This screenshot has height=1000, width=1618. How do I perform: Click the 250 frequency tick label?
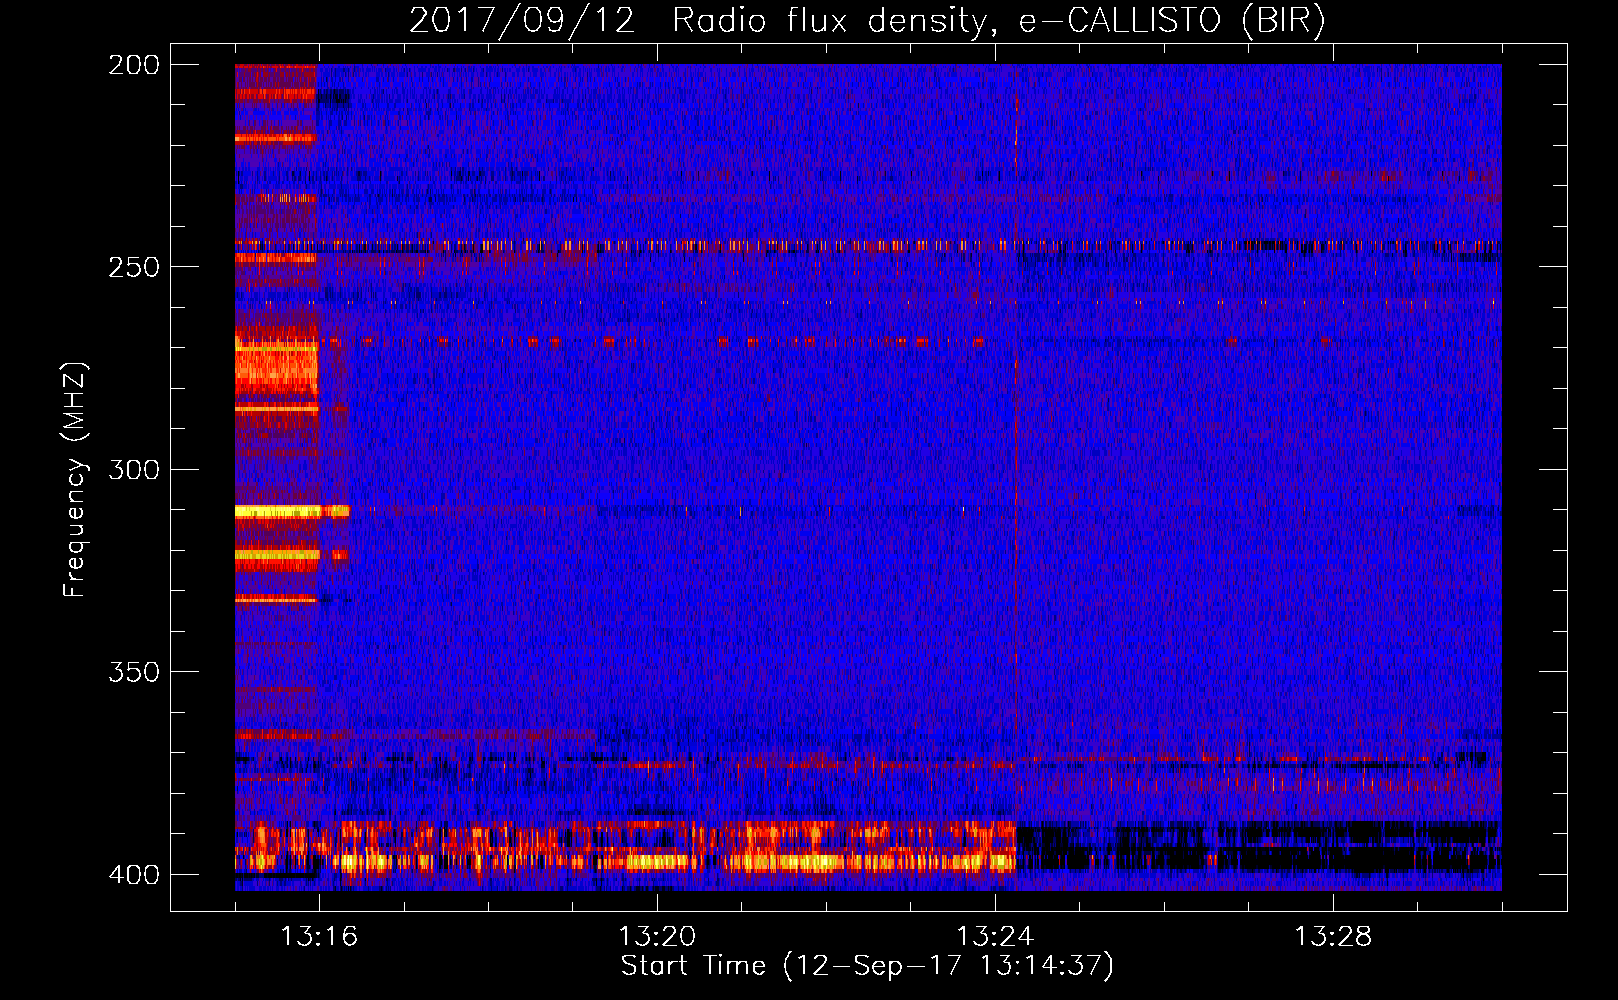134,267
